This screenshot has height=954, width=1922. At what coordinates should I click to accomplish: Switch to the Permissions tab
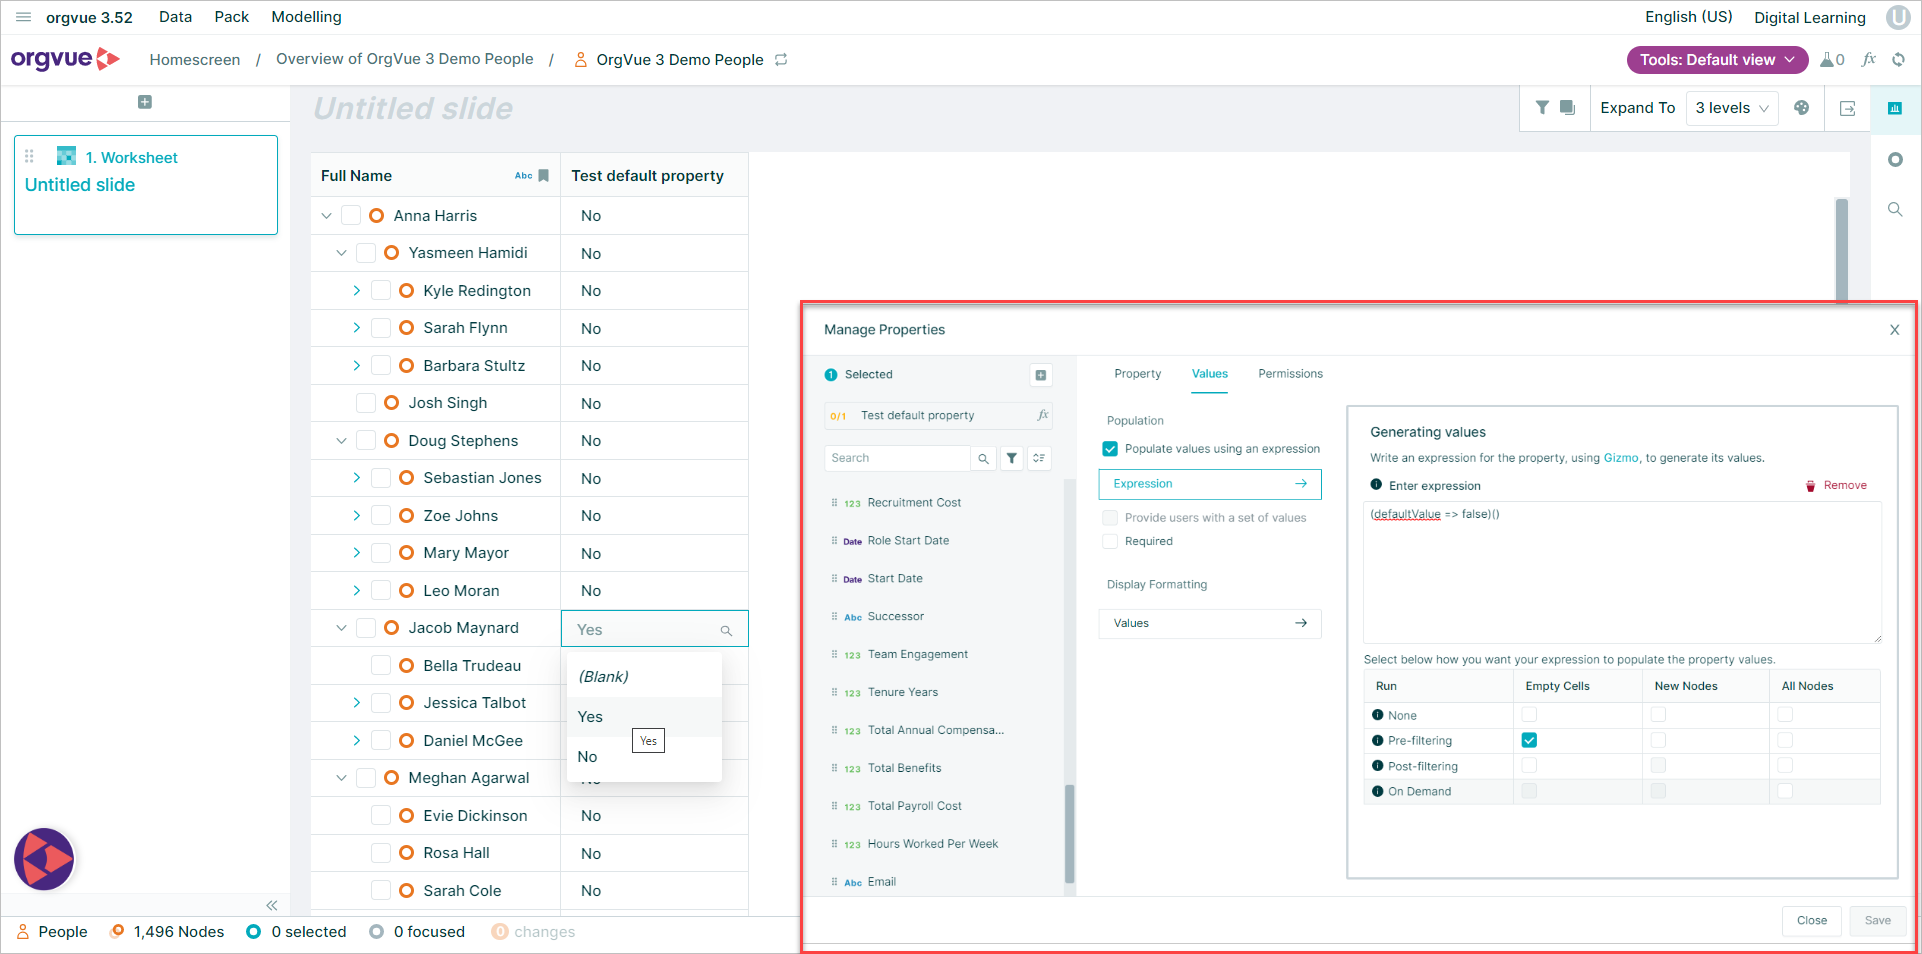[x=1290, y=374]
